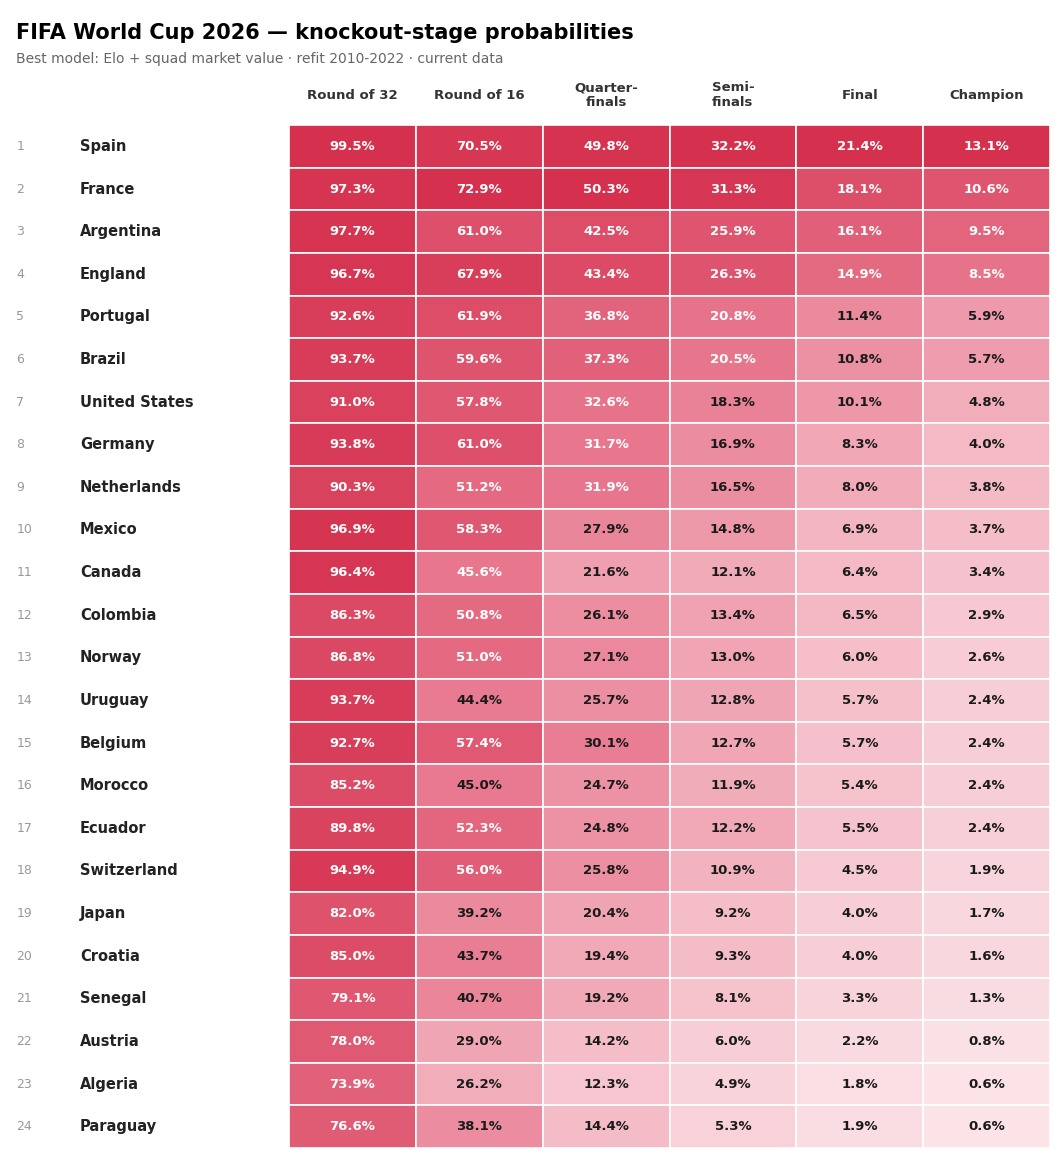1060x1158 pixels.
Task: Click the Round of 32 column header
Action: point(352,95)
